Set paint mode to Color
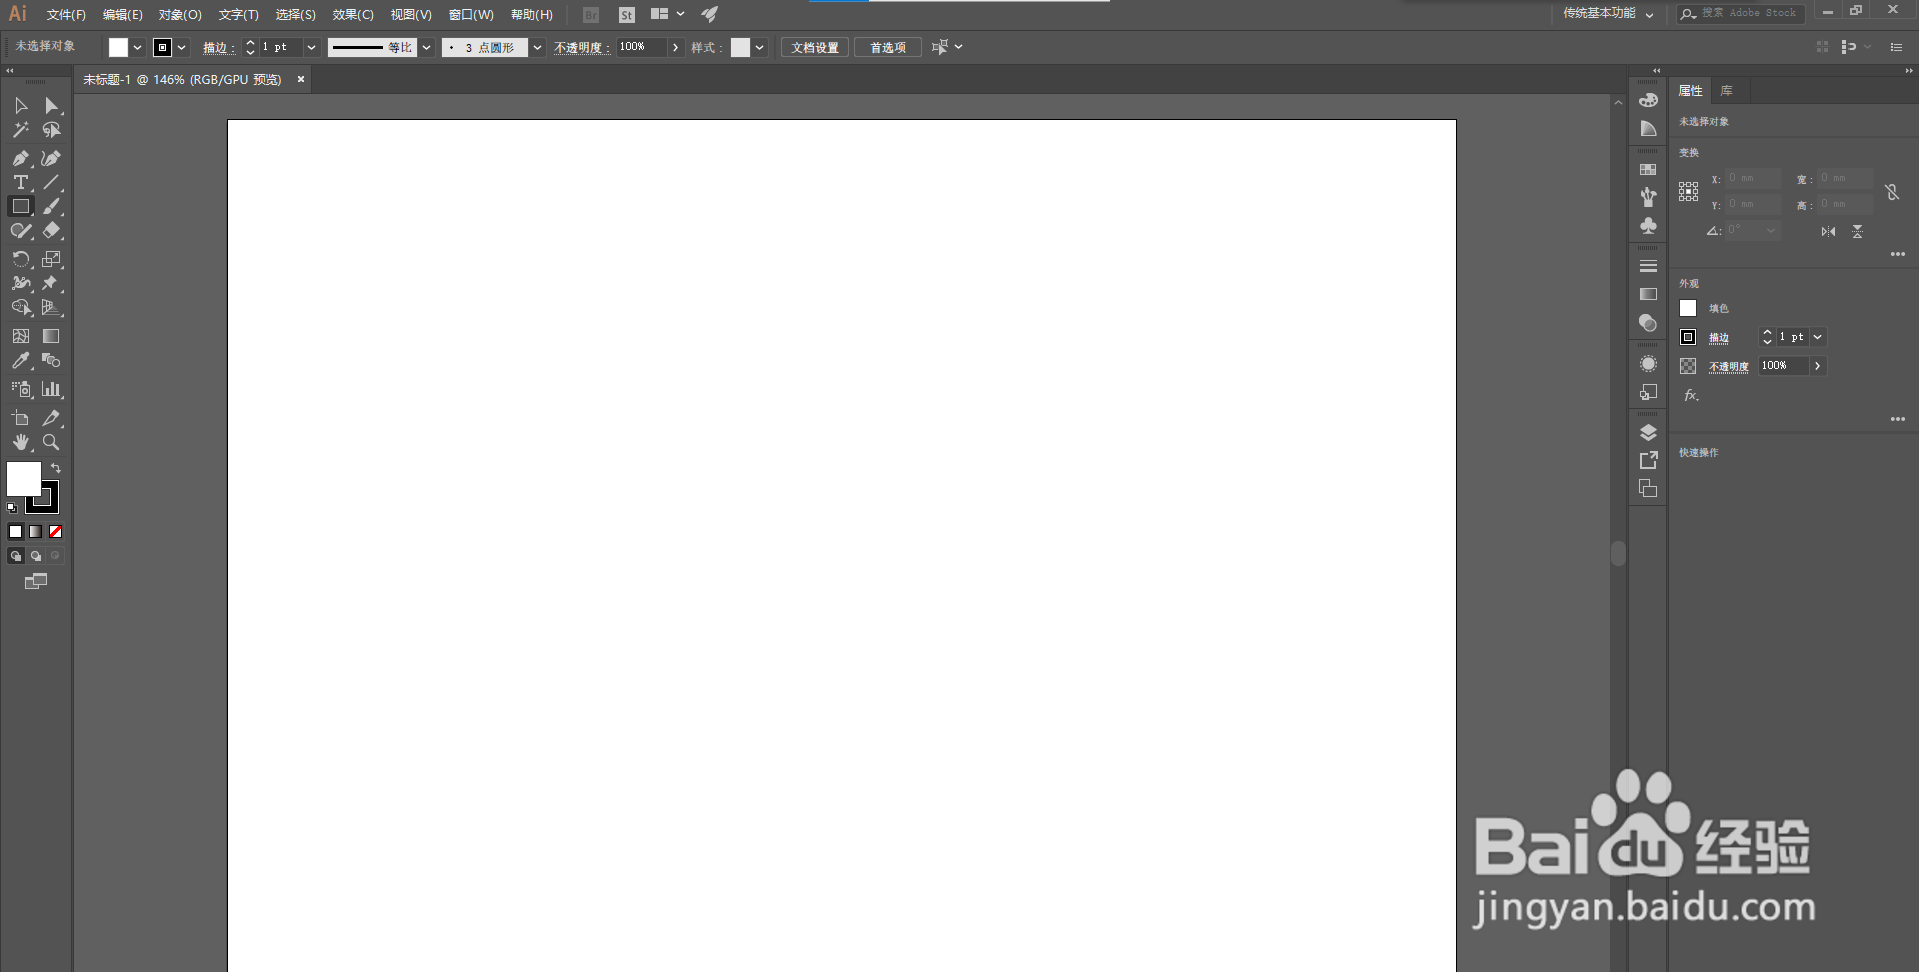The height and width of the screenshot is (972, 1919). [x=16, y=532]
